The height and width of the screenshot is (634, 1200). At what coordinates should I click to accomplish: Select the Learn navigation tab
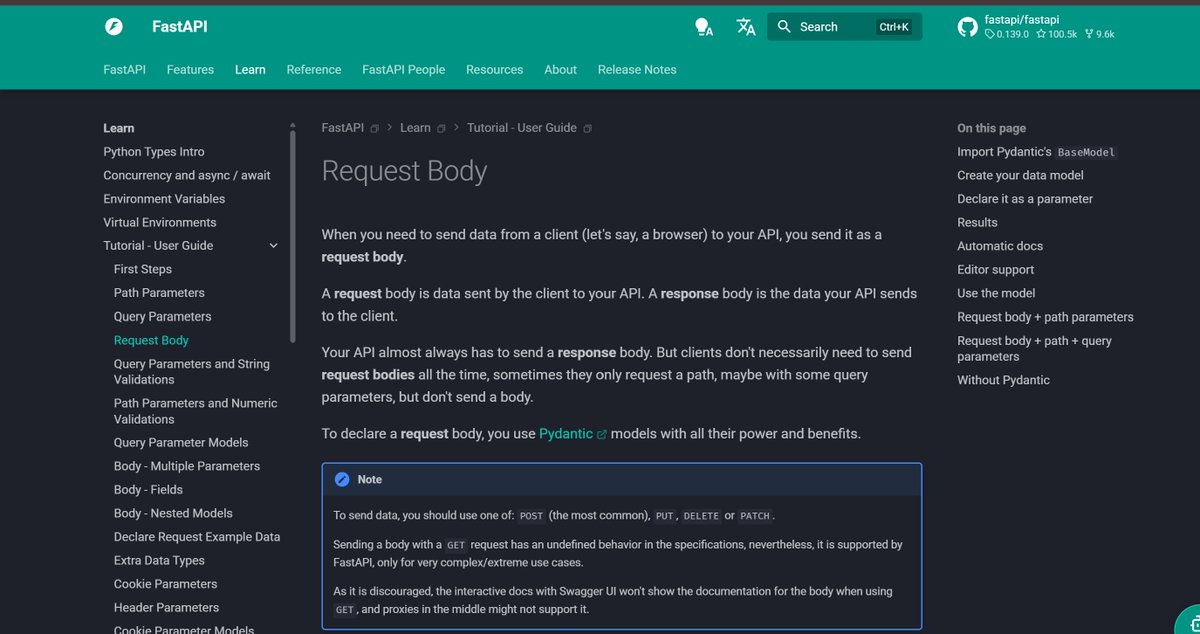click(250, 70)
